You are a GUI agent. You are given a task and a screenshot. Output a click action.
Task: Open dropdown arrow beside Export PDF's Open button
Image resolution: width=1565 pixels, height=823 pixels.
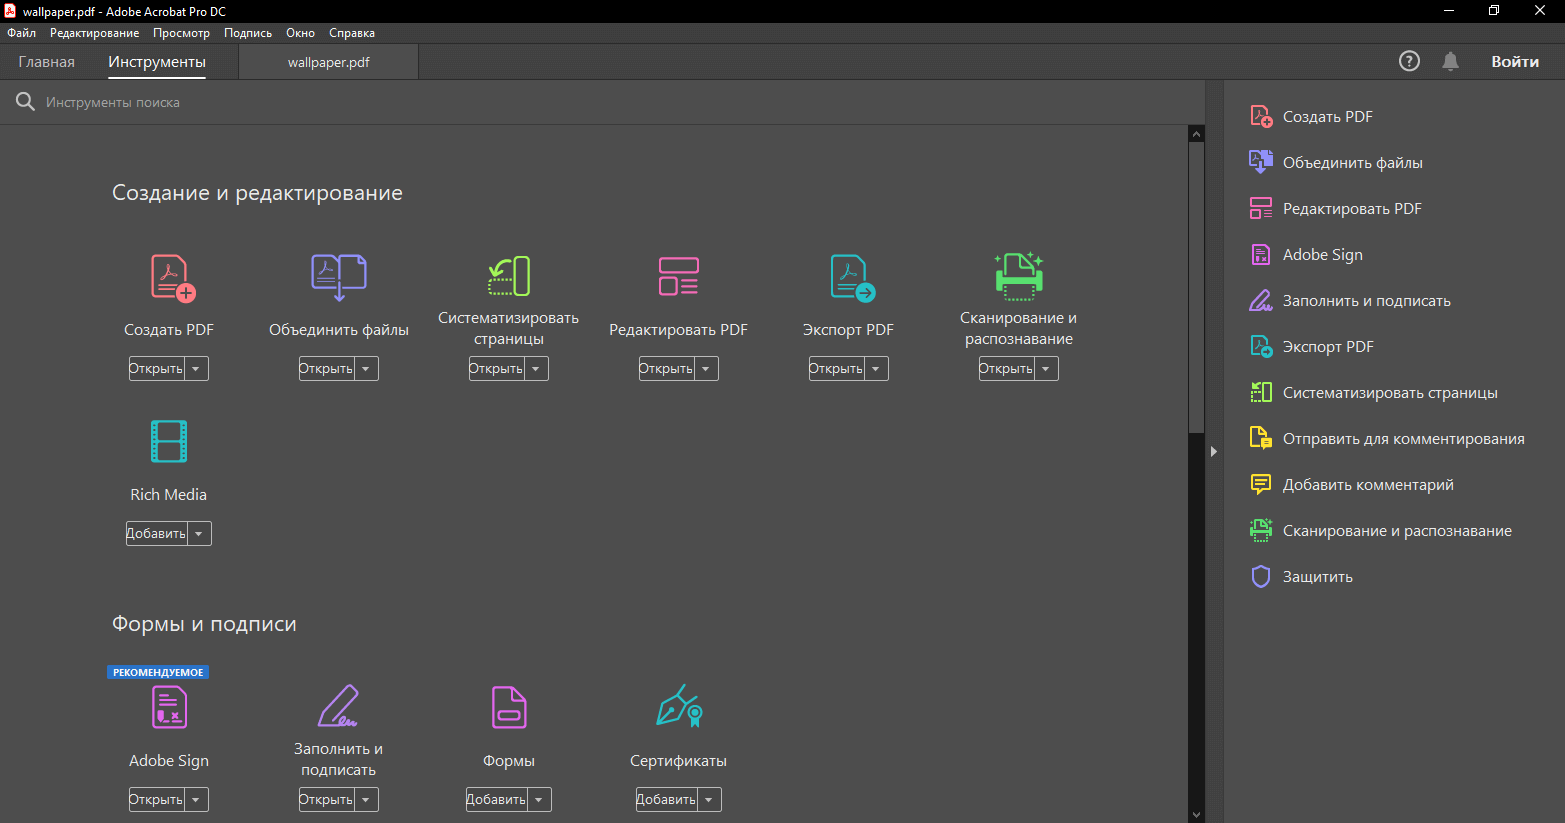pos(876,369)
